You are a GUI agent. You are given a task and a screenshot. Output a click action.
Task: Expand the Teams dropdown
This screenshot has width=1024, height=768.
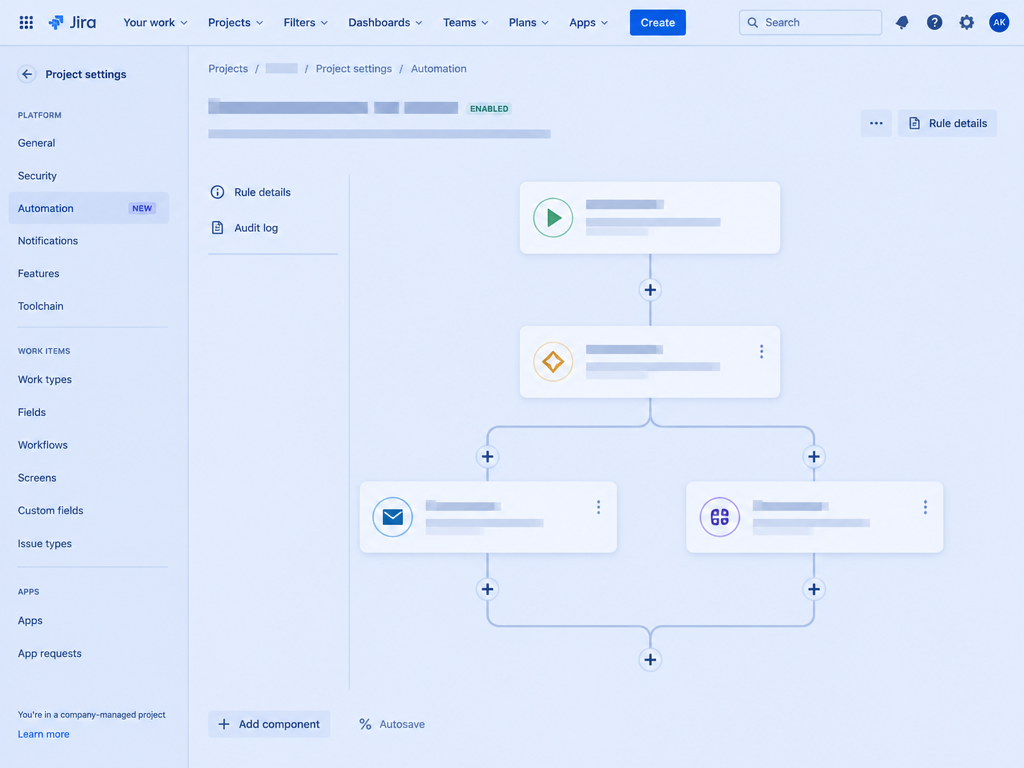click(466, 23)
